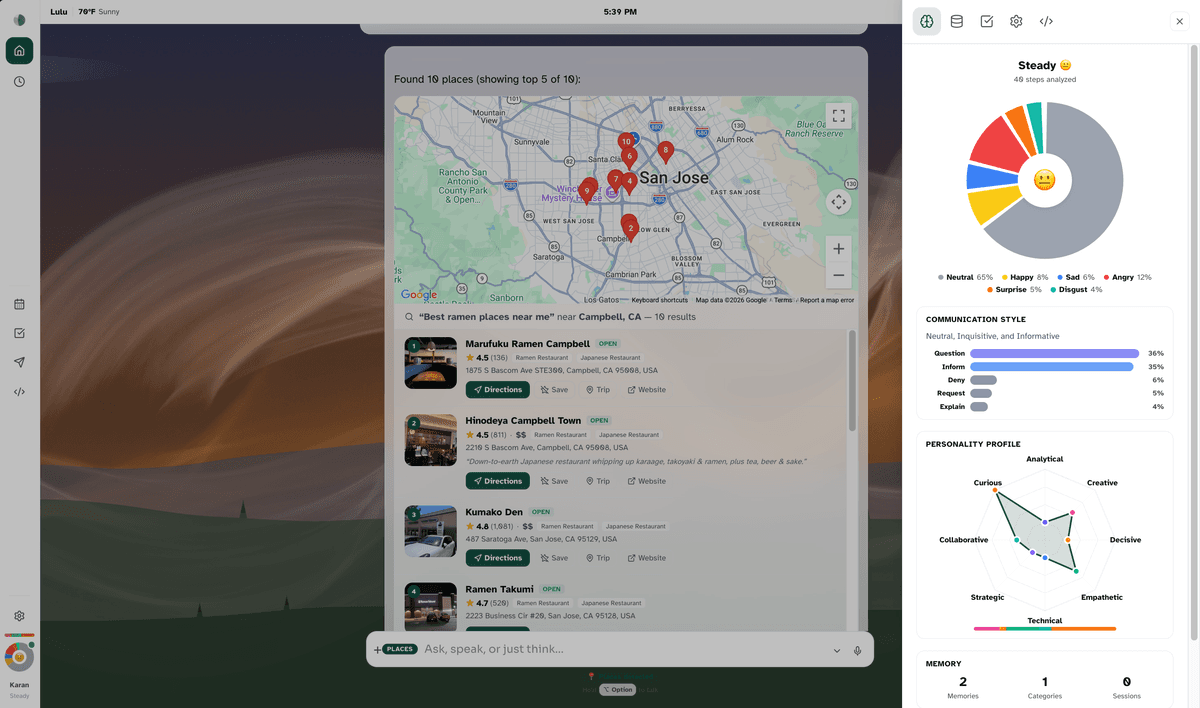This screenshot has width=1200, height=708.
Task: Zoom in on the map
Action: point(838,249)
